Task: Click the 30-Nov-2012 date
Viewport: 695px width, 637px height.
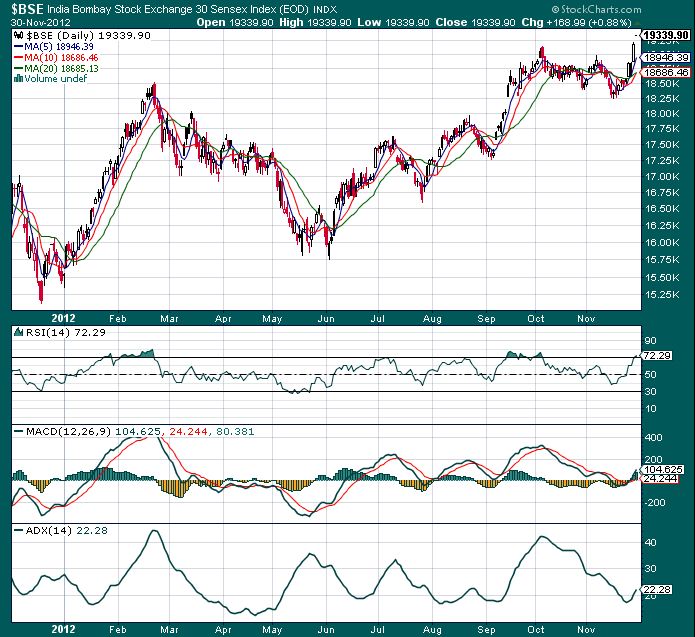Action: click(x=41, y=23)
